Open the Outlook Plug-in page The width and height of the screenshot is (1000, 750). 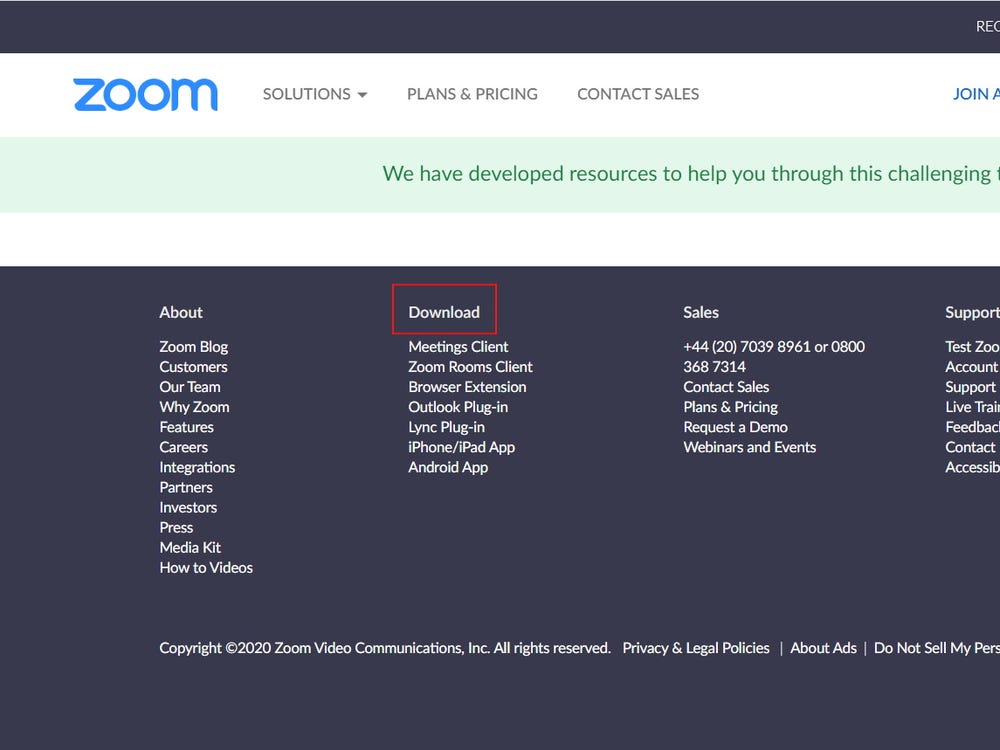point(458,407)
